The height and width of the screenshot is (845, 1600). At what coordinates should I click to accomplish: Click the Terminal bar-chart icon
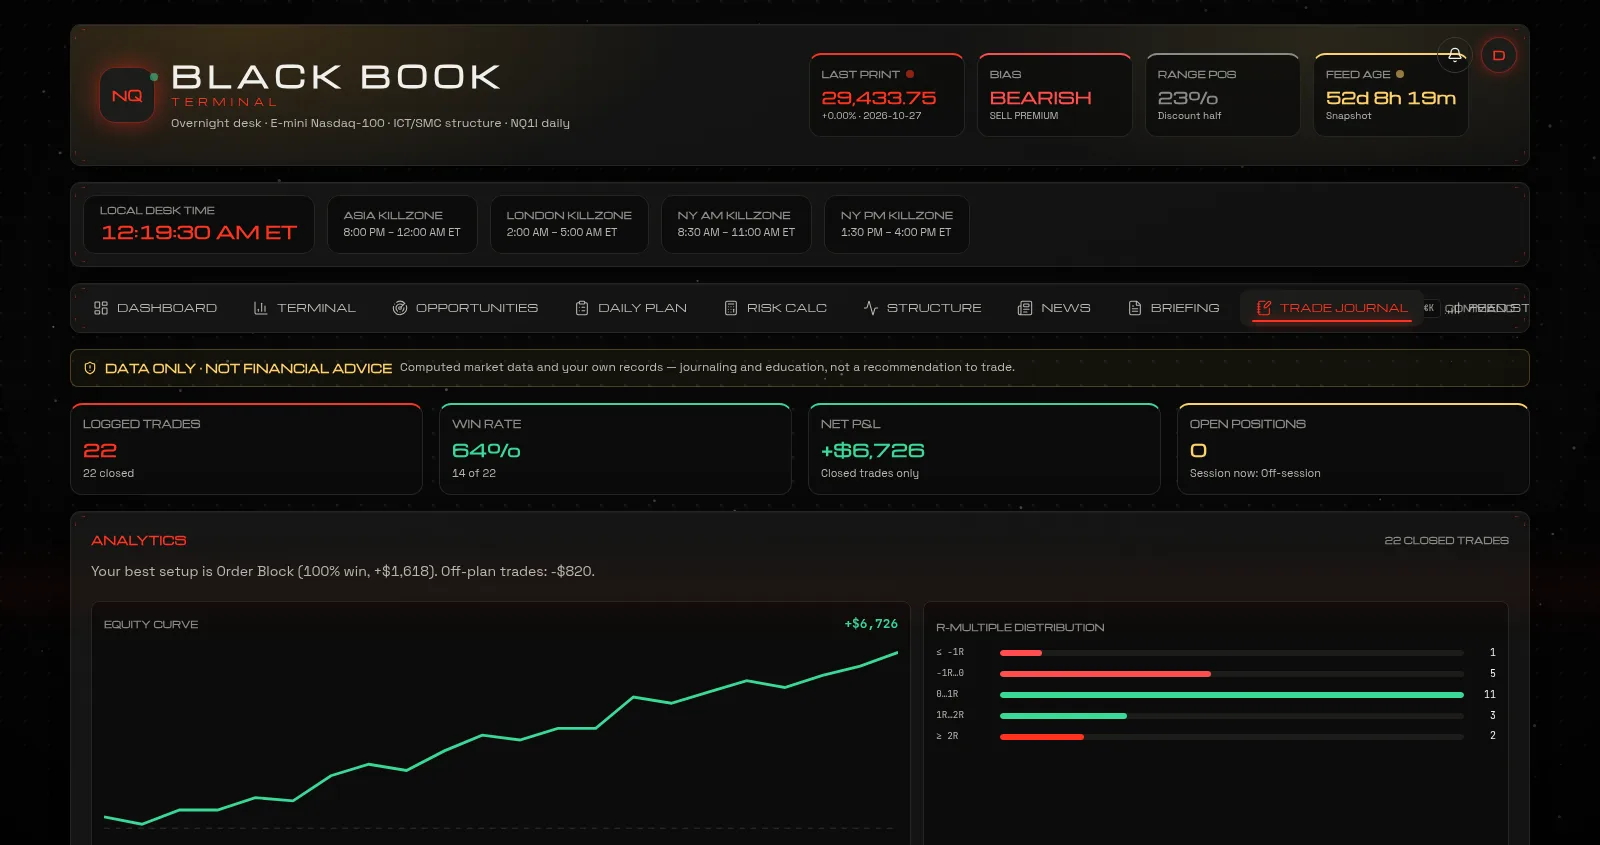pos(261,308)
